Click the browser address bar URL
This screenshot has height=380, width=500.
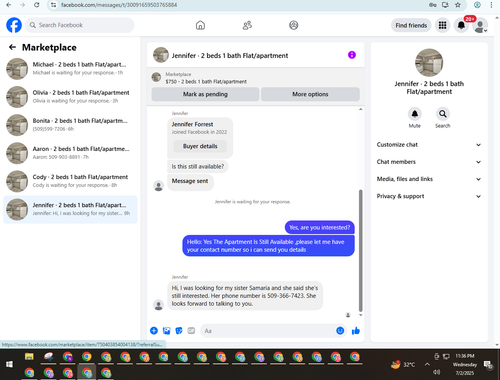click(119, 5)
